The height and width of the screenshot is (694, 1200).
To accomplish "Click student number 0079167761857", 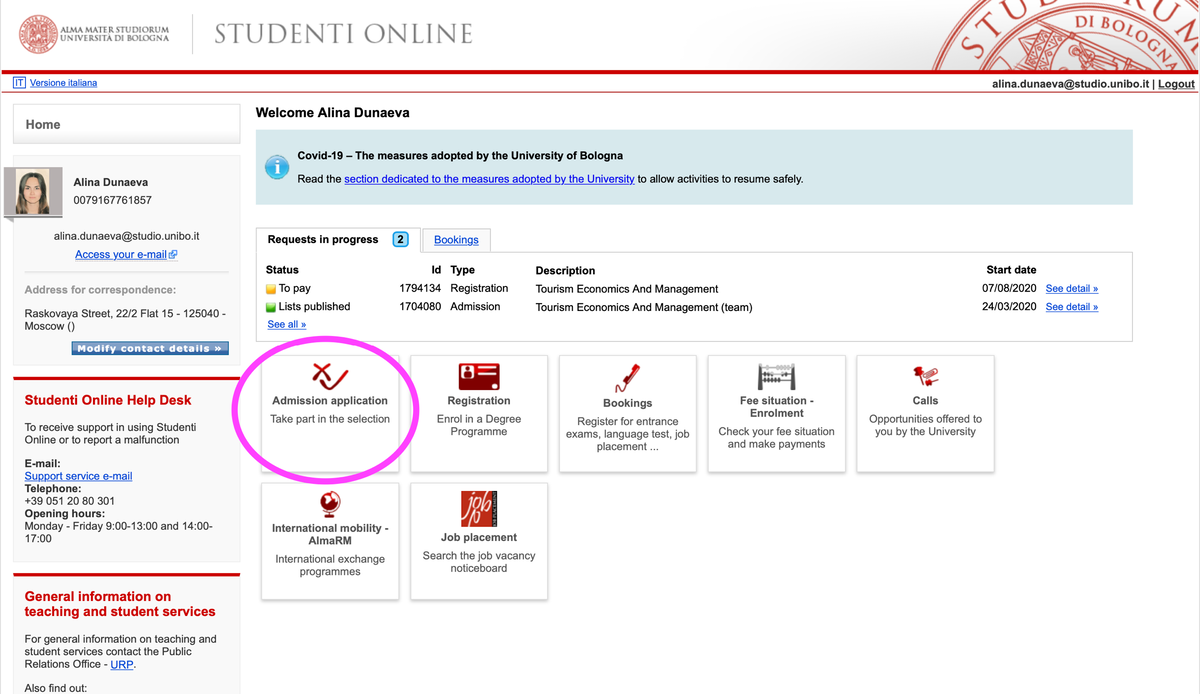I will pyautogui.click(x=113, y=200).
